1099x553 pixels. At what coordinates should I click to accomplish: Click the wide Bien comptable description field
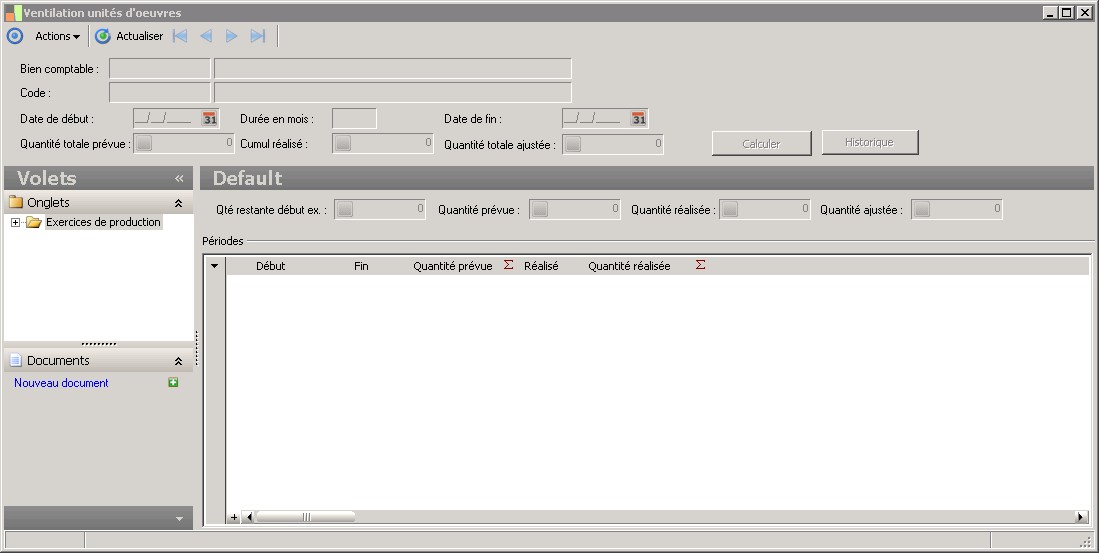(x=392, y=69)
